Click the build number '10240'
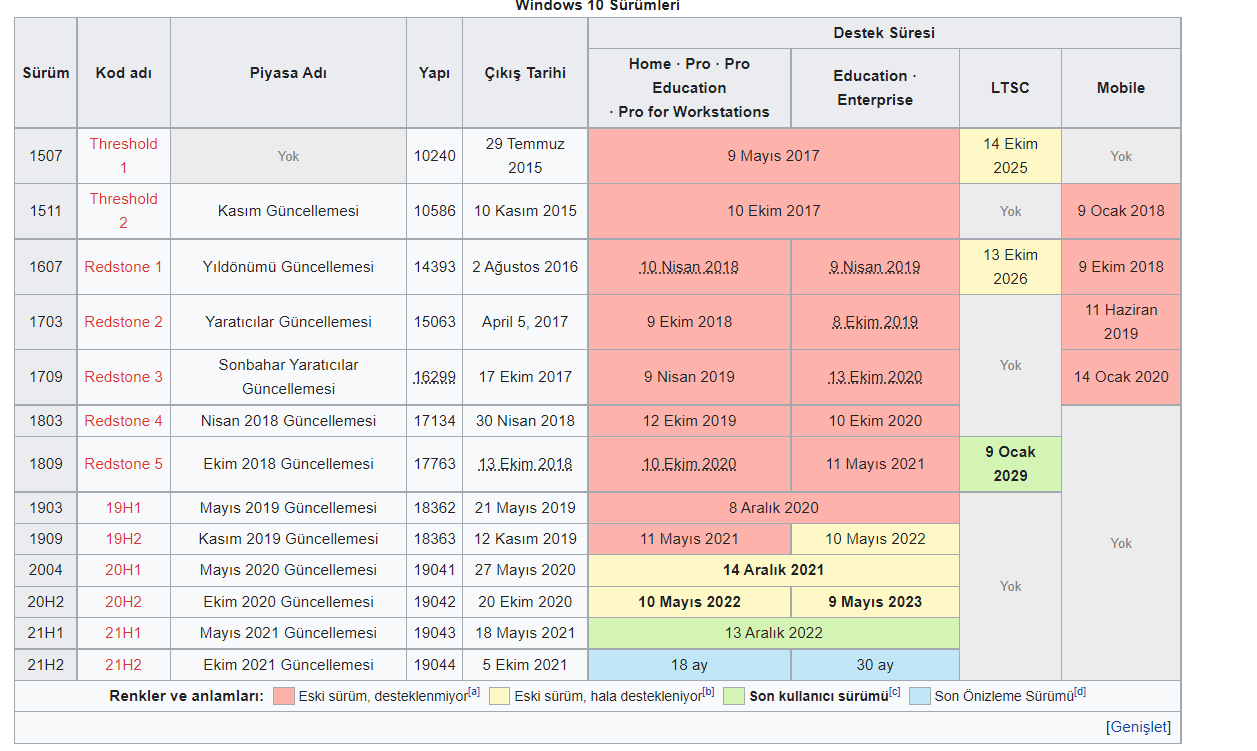 pyautogui.click(x=434, y=156)
